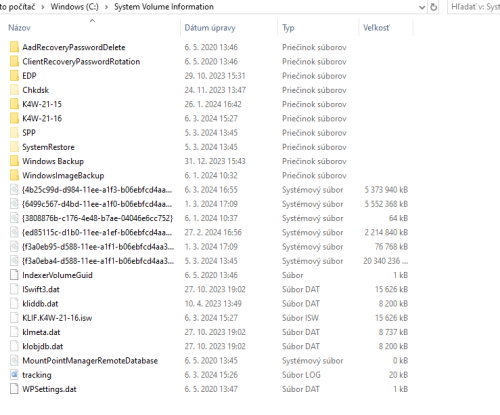Click the Windows Backup folder icon

(x=14, y=161)
